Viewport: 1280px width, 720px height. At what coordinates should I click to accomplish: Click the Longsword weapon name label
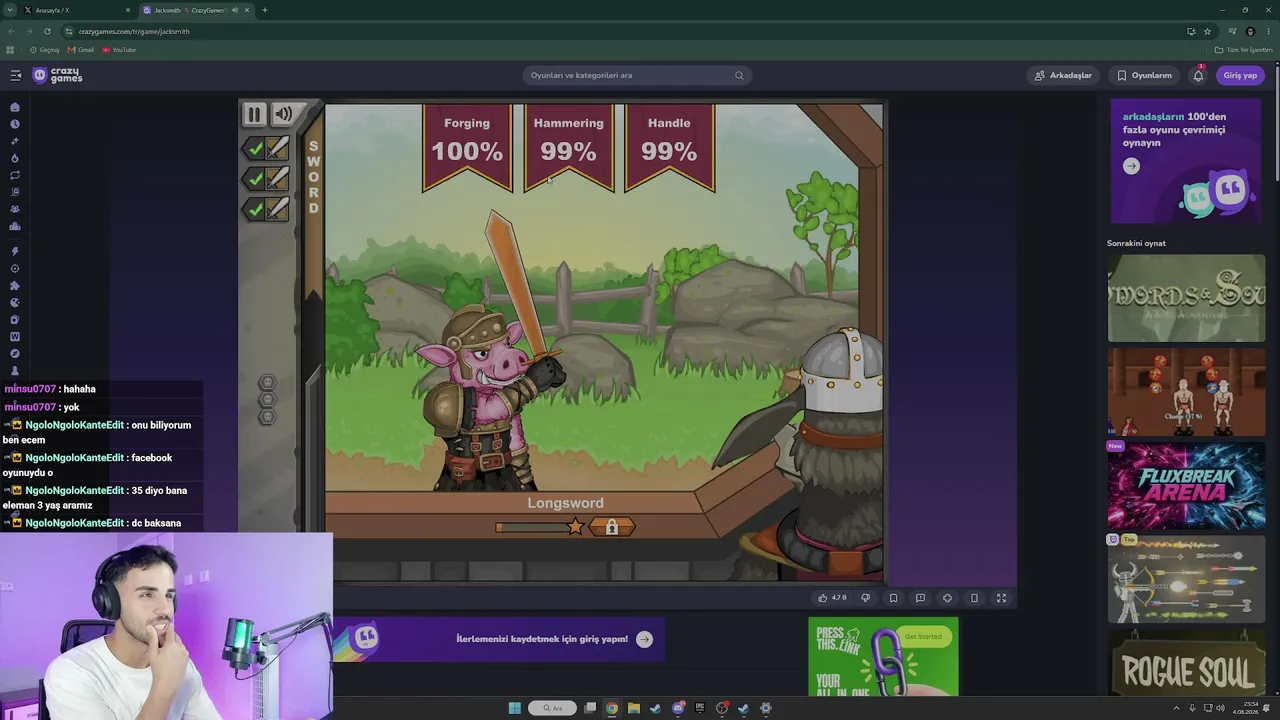[566, 503]
